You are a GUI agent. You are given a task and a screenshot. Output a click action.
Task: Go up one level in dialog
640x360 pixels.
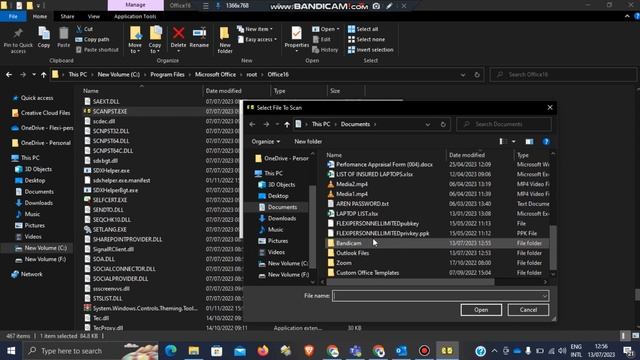[x=287, y=124]
